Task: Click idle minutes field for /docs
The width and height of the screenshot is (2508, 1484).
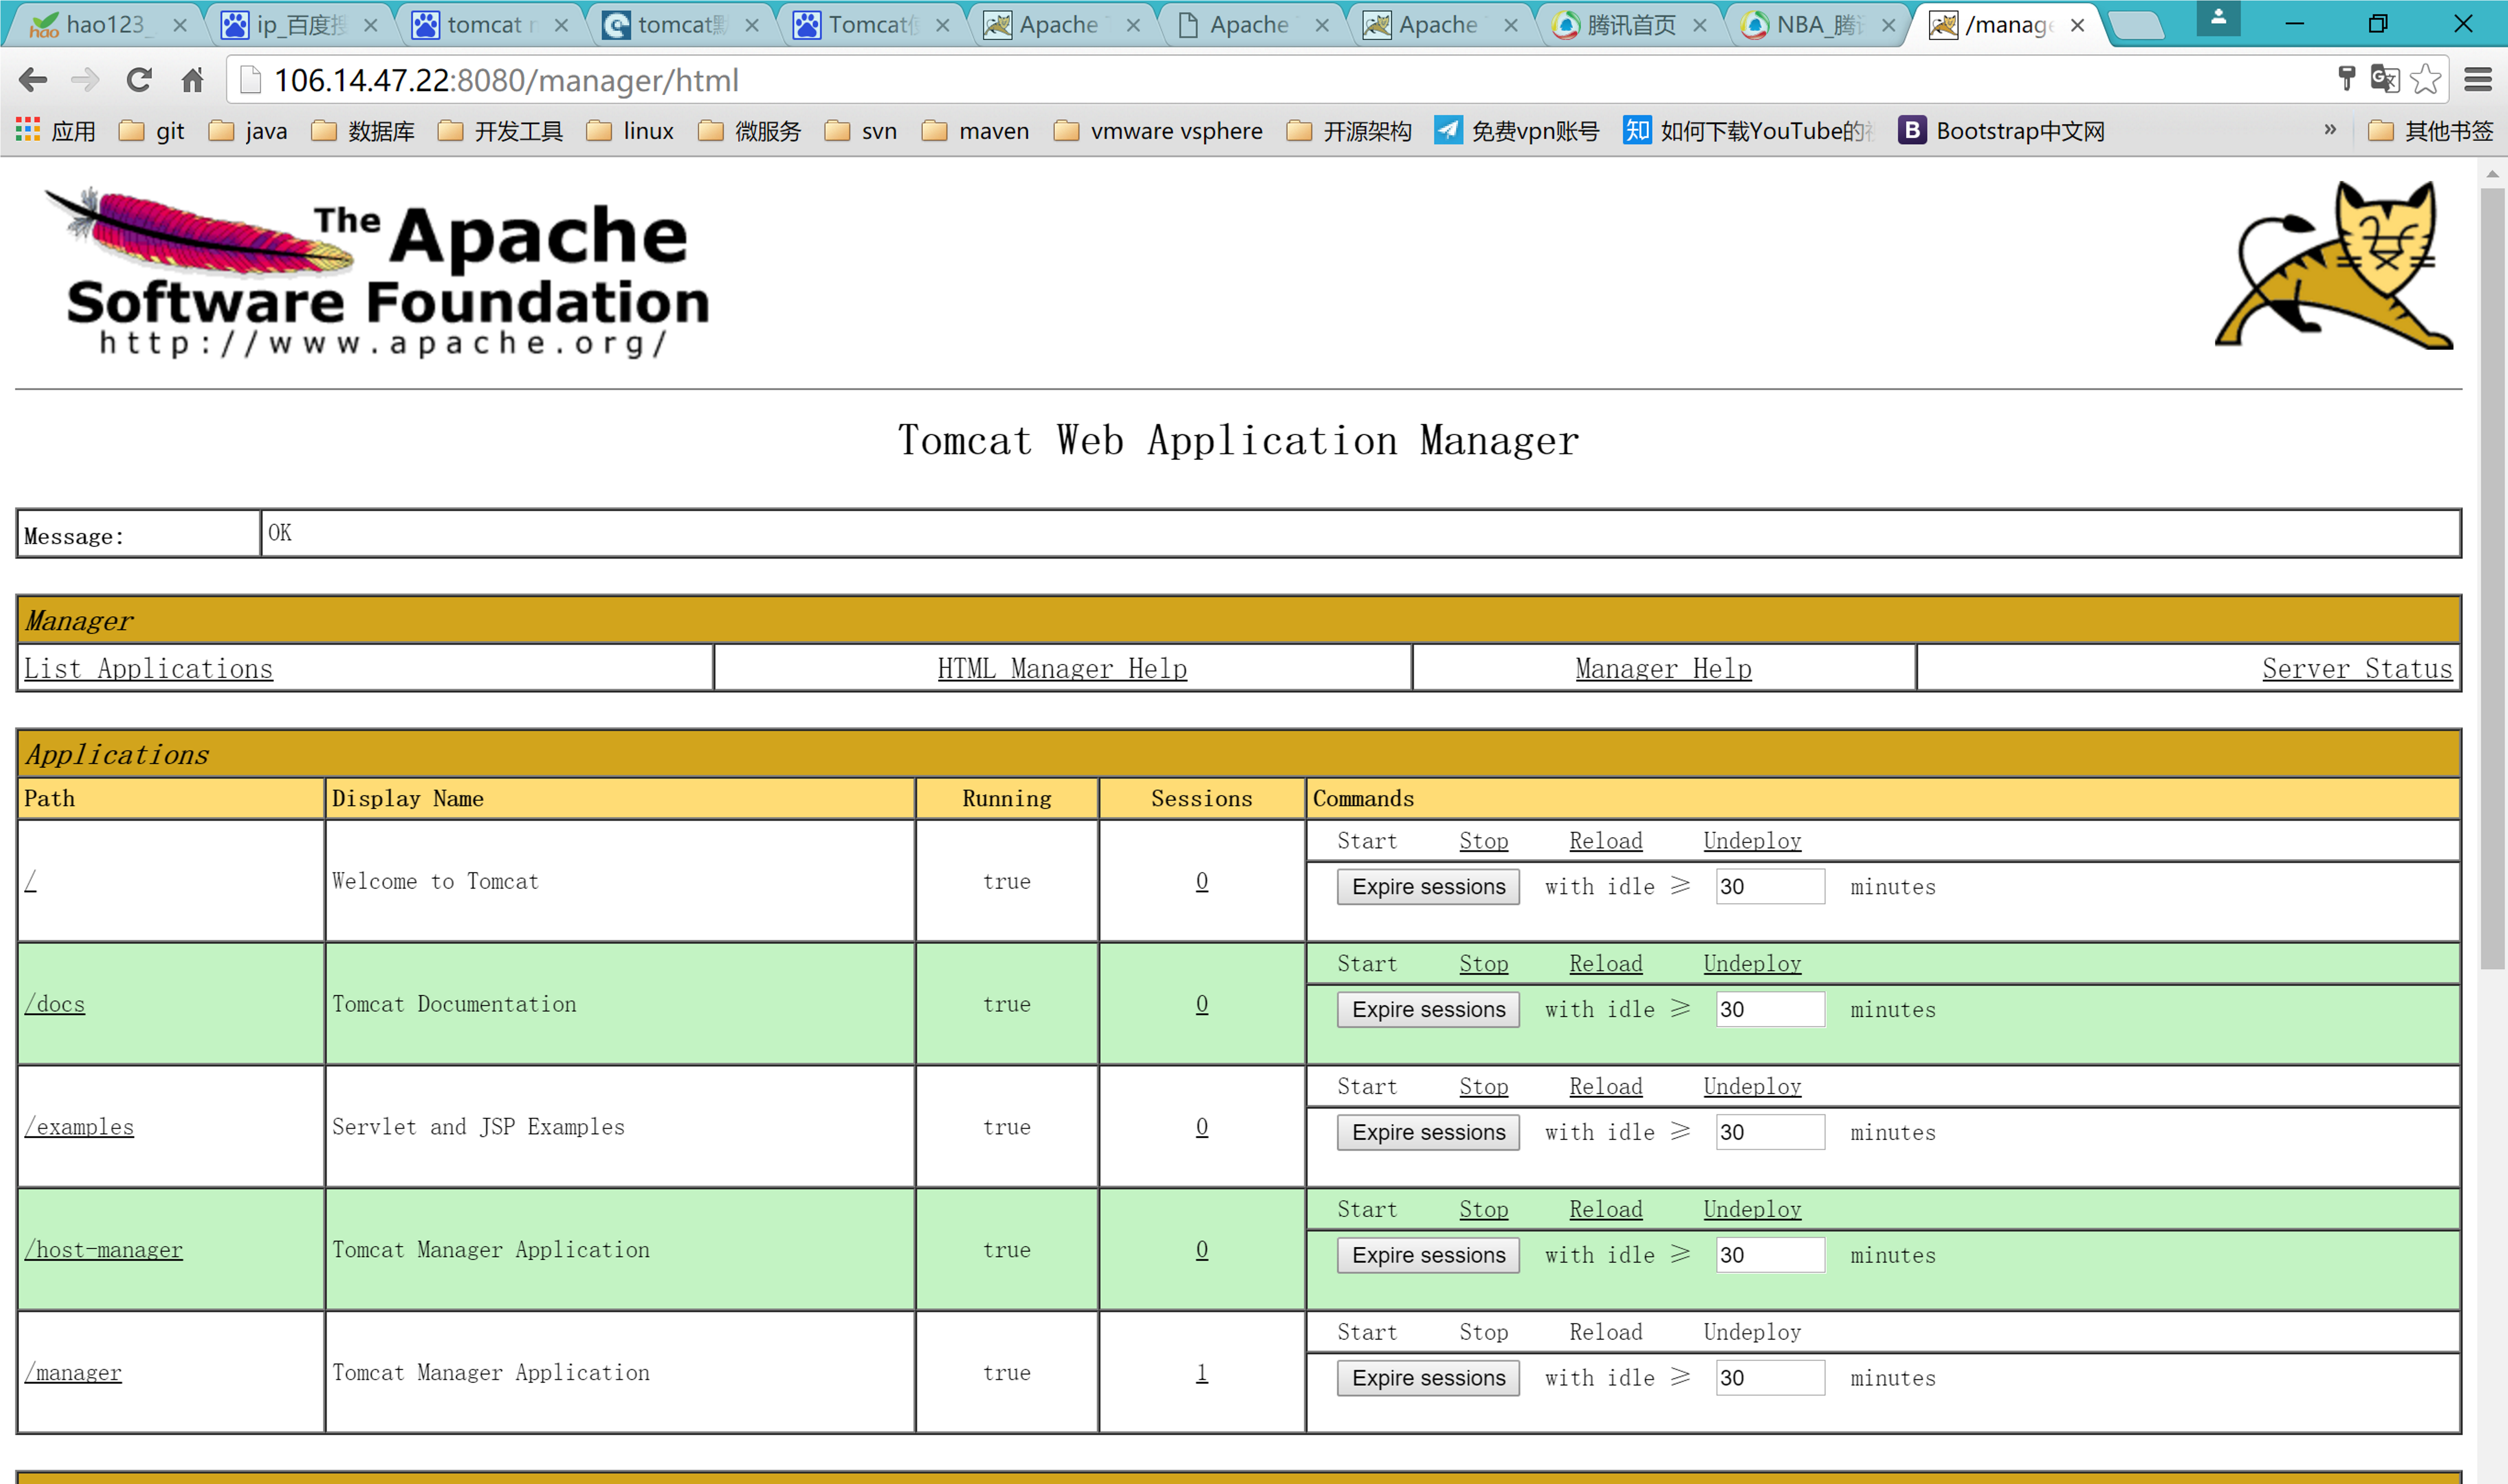Action: [x=1770, y=1010]
